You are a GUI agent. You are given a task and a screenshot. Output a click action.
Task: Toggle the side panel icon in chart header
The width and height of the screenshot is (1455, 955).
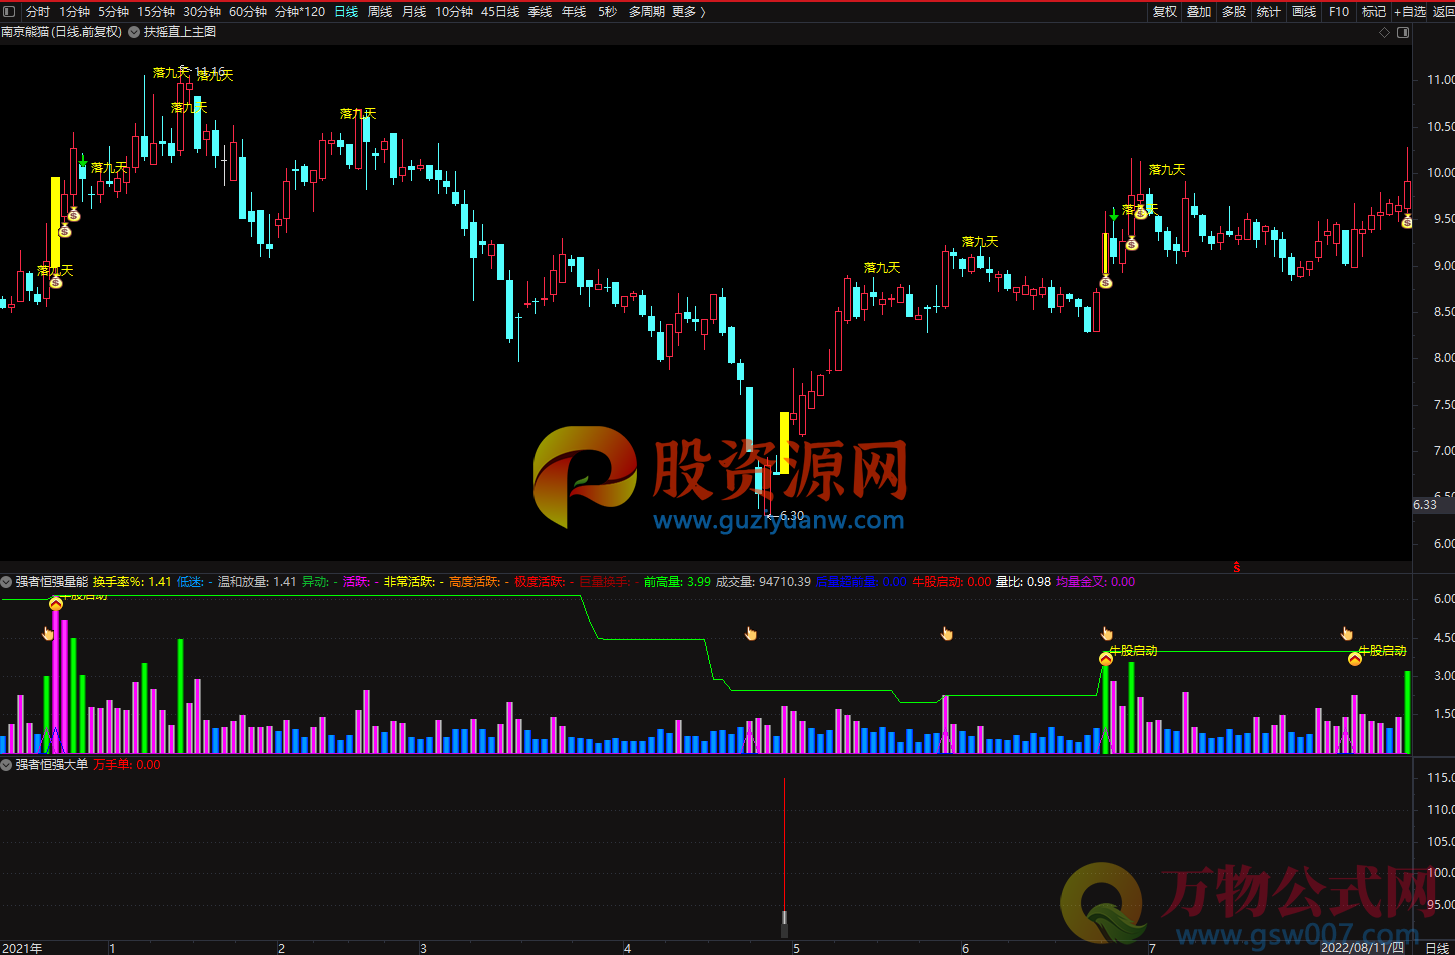pos(1403,32)
